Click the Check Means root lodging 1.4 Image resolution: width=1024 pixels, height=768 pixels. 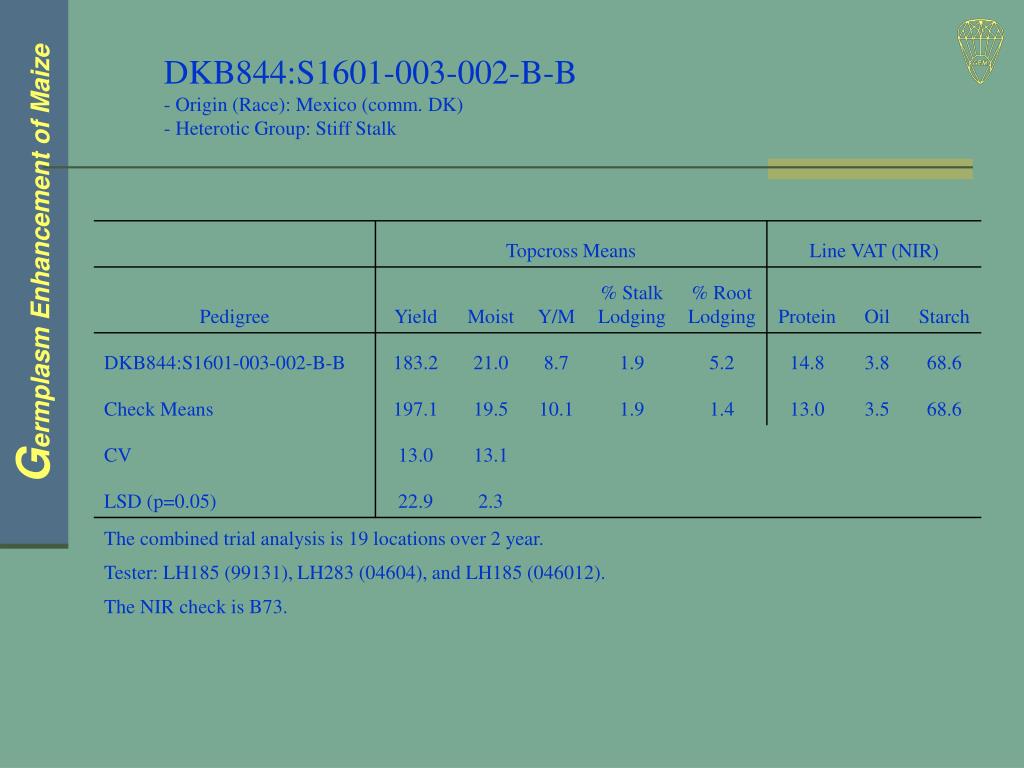point(722,409)
